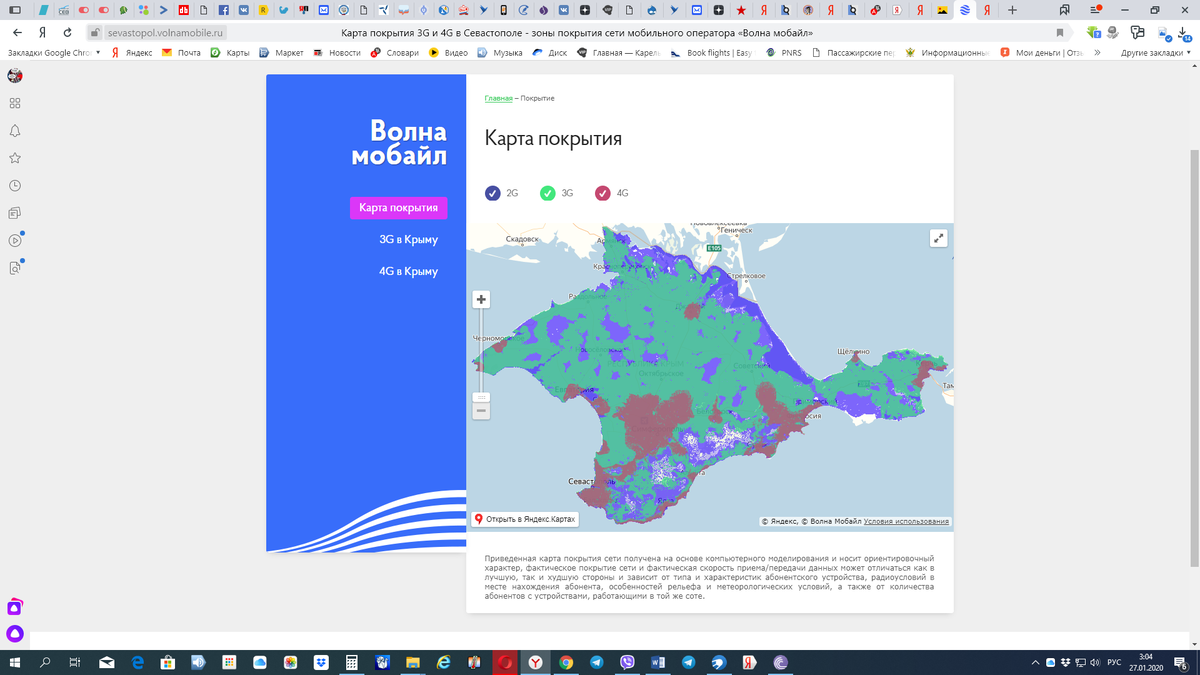Open browser downloads
The image size is (1200, 675).
(x=1185, y=33)
